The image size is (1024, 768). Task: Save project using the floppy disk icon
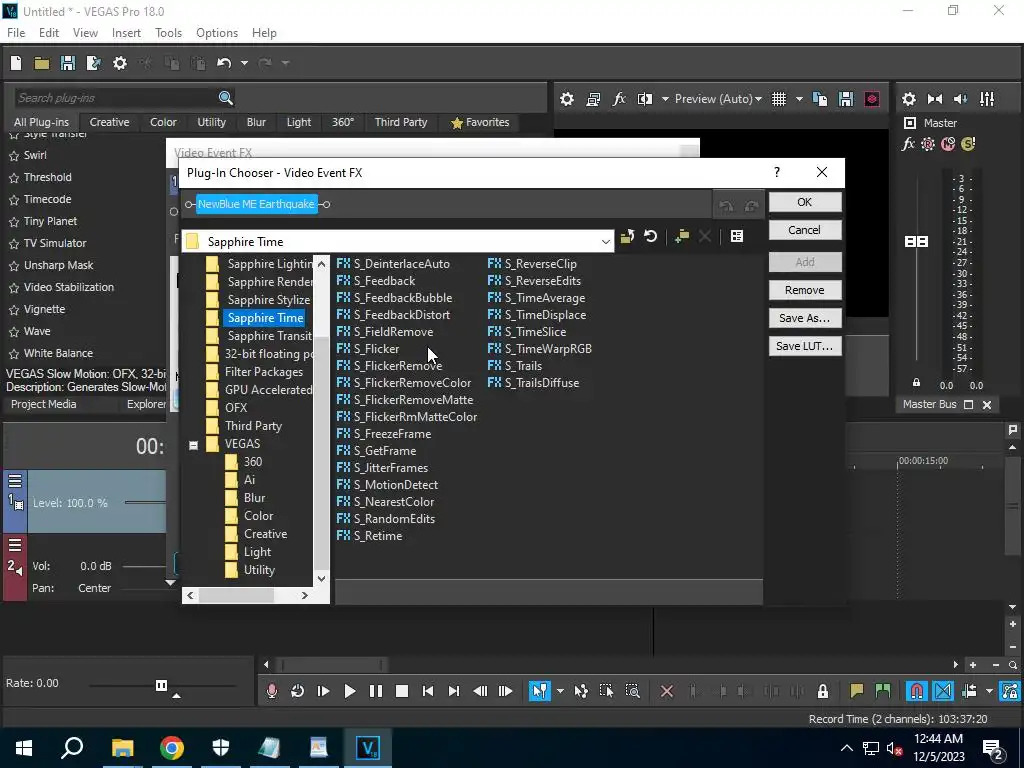coord(67,63)
